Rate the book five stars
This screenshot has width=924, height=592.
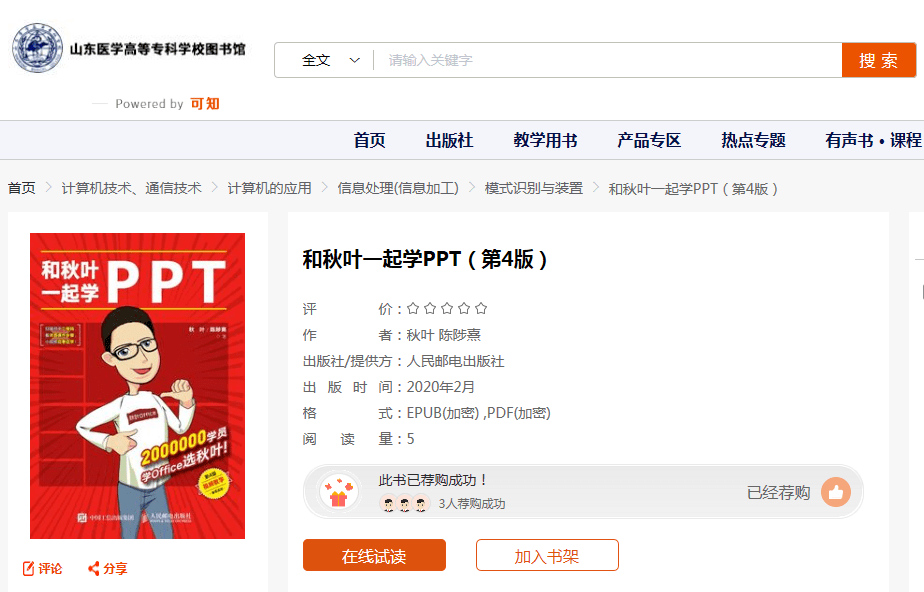click(481, 309)
